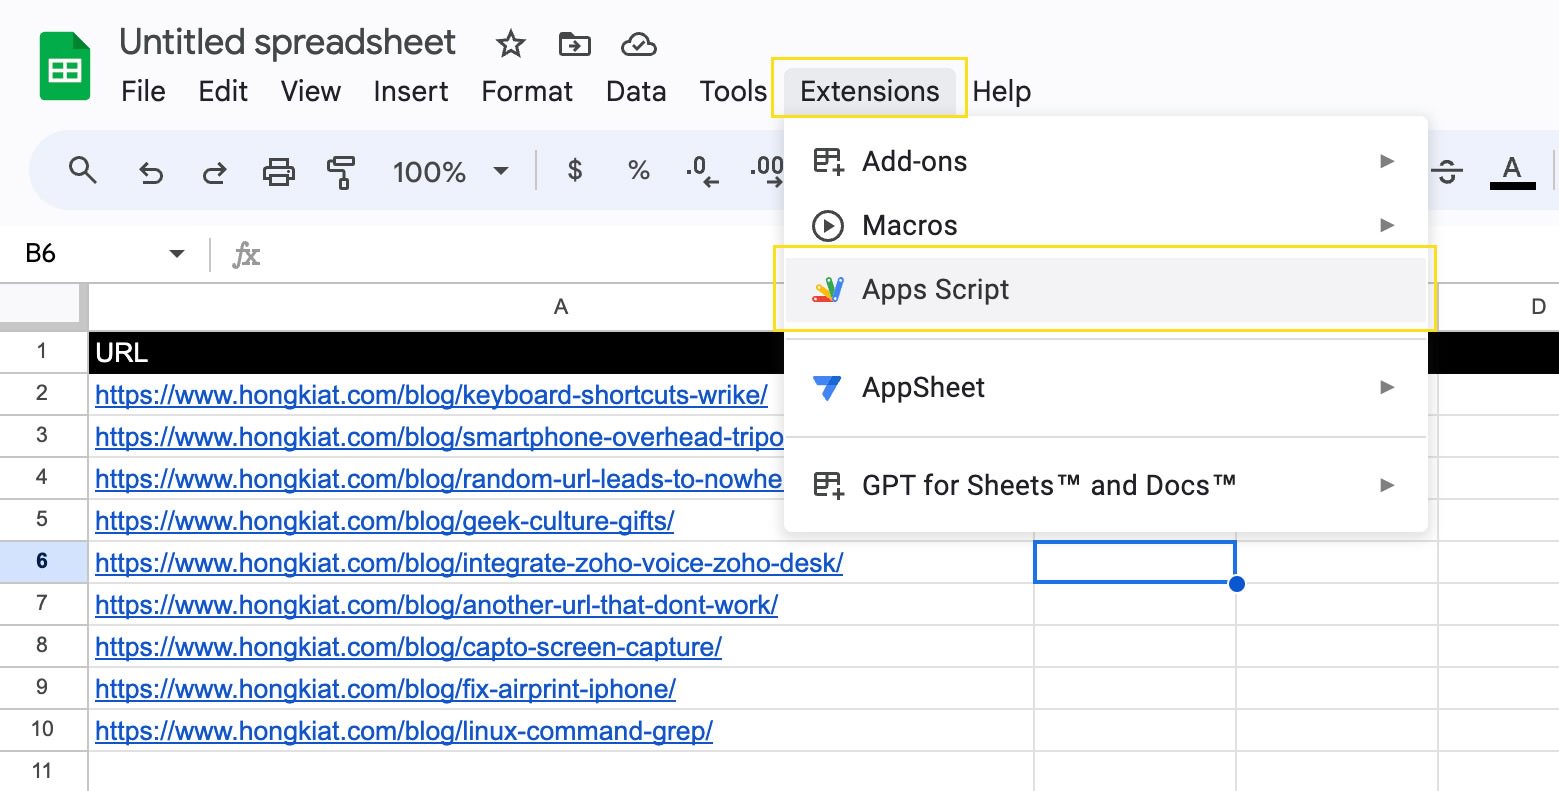Expand the AppSheet submenu arrow
Image resolution: width=1559 pixels, height=791 pixels.
coord(1387,387)
